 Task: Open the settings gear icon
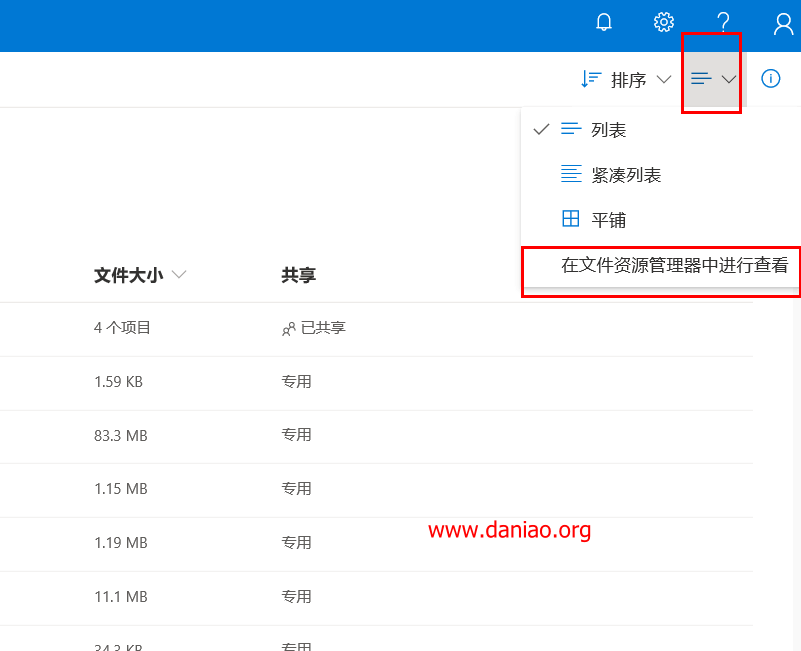point(664,22)
